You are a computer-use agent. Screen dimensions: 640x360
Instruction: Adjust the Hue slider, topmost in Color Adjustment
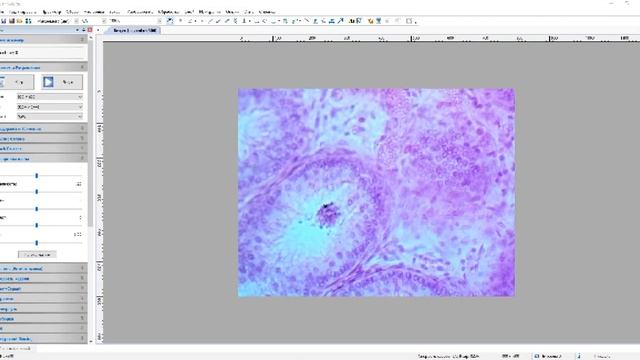click(x=37, y=176)
